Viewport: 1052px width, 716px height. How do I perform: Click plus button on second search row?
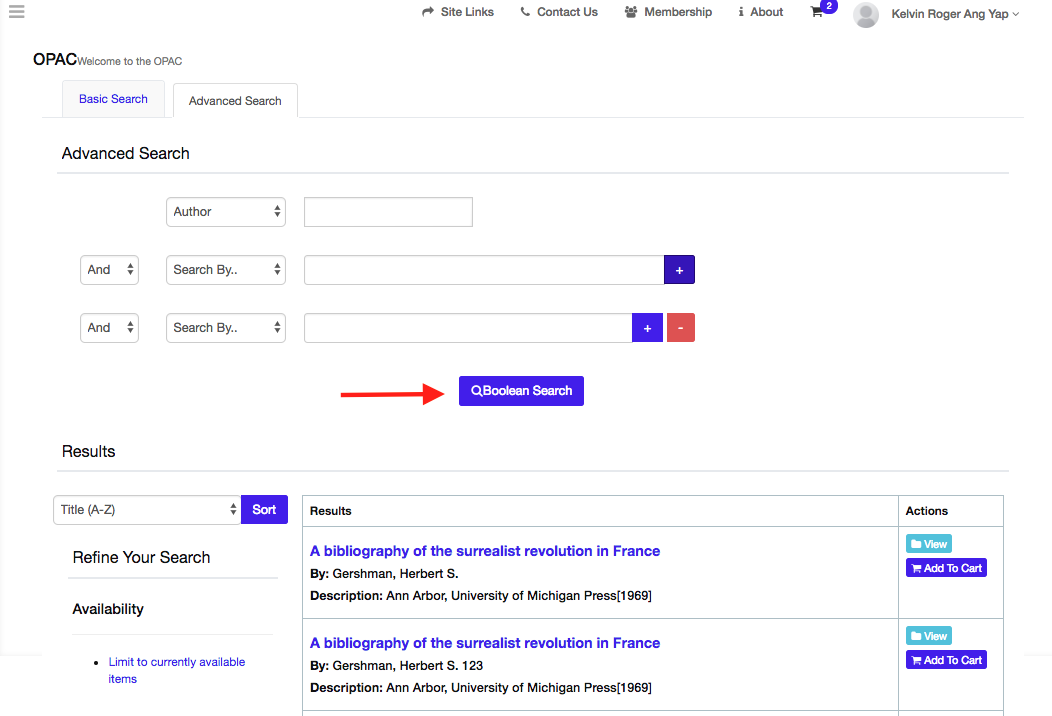pyautogui.click(x=679, y=270)
